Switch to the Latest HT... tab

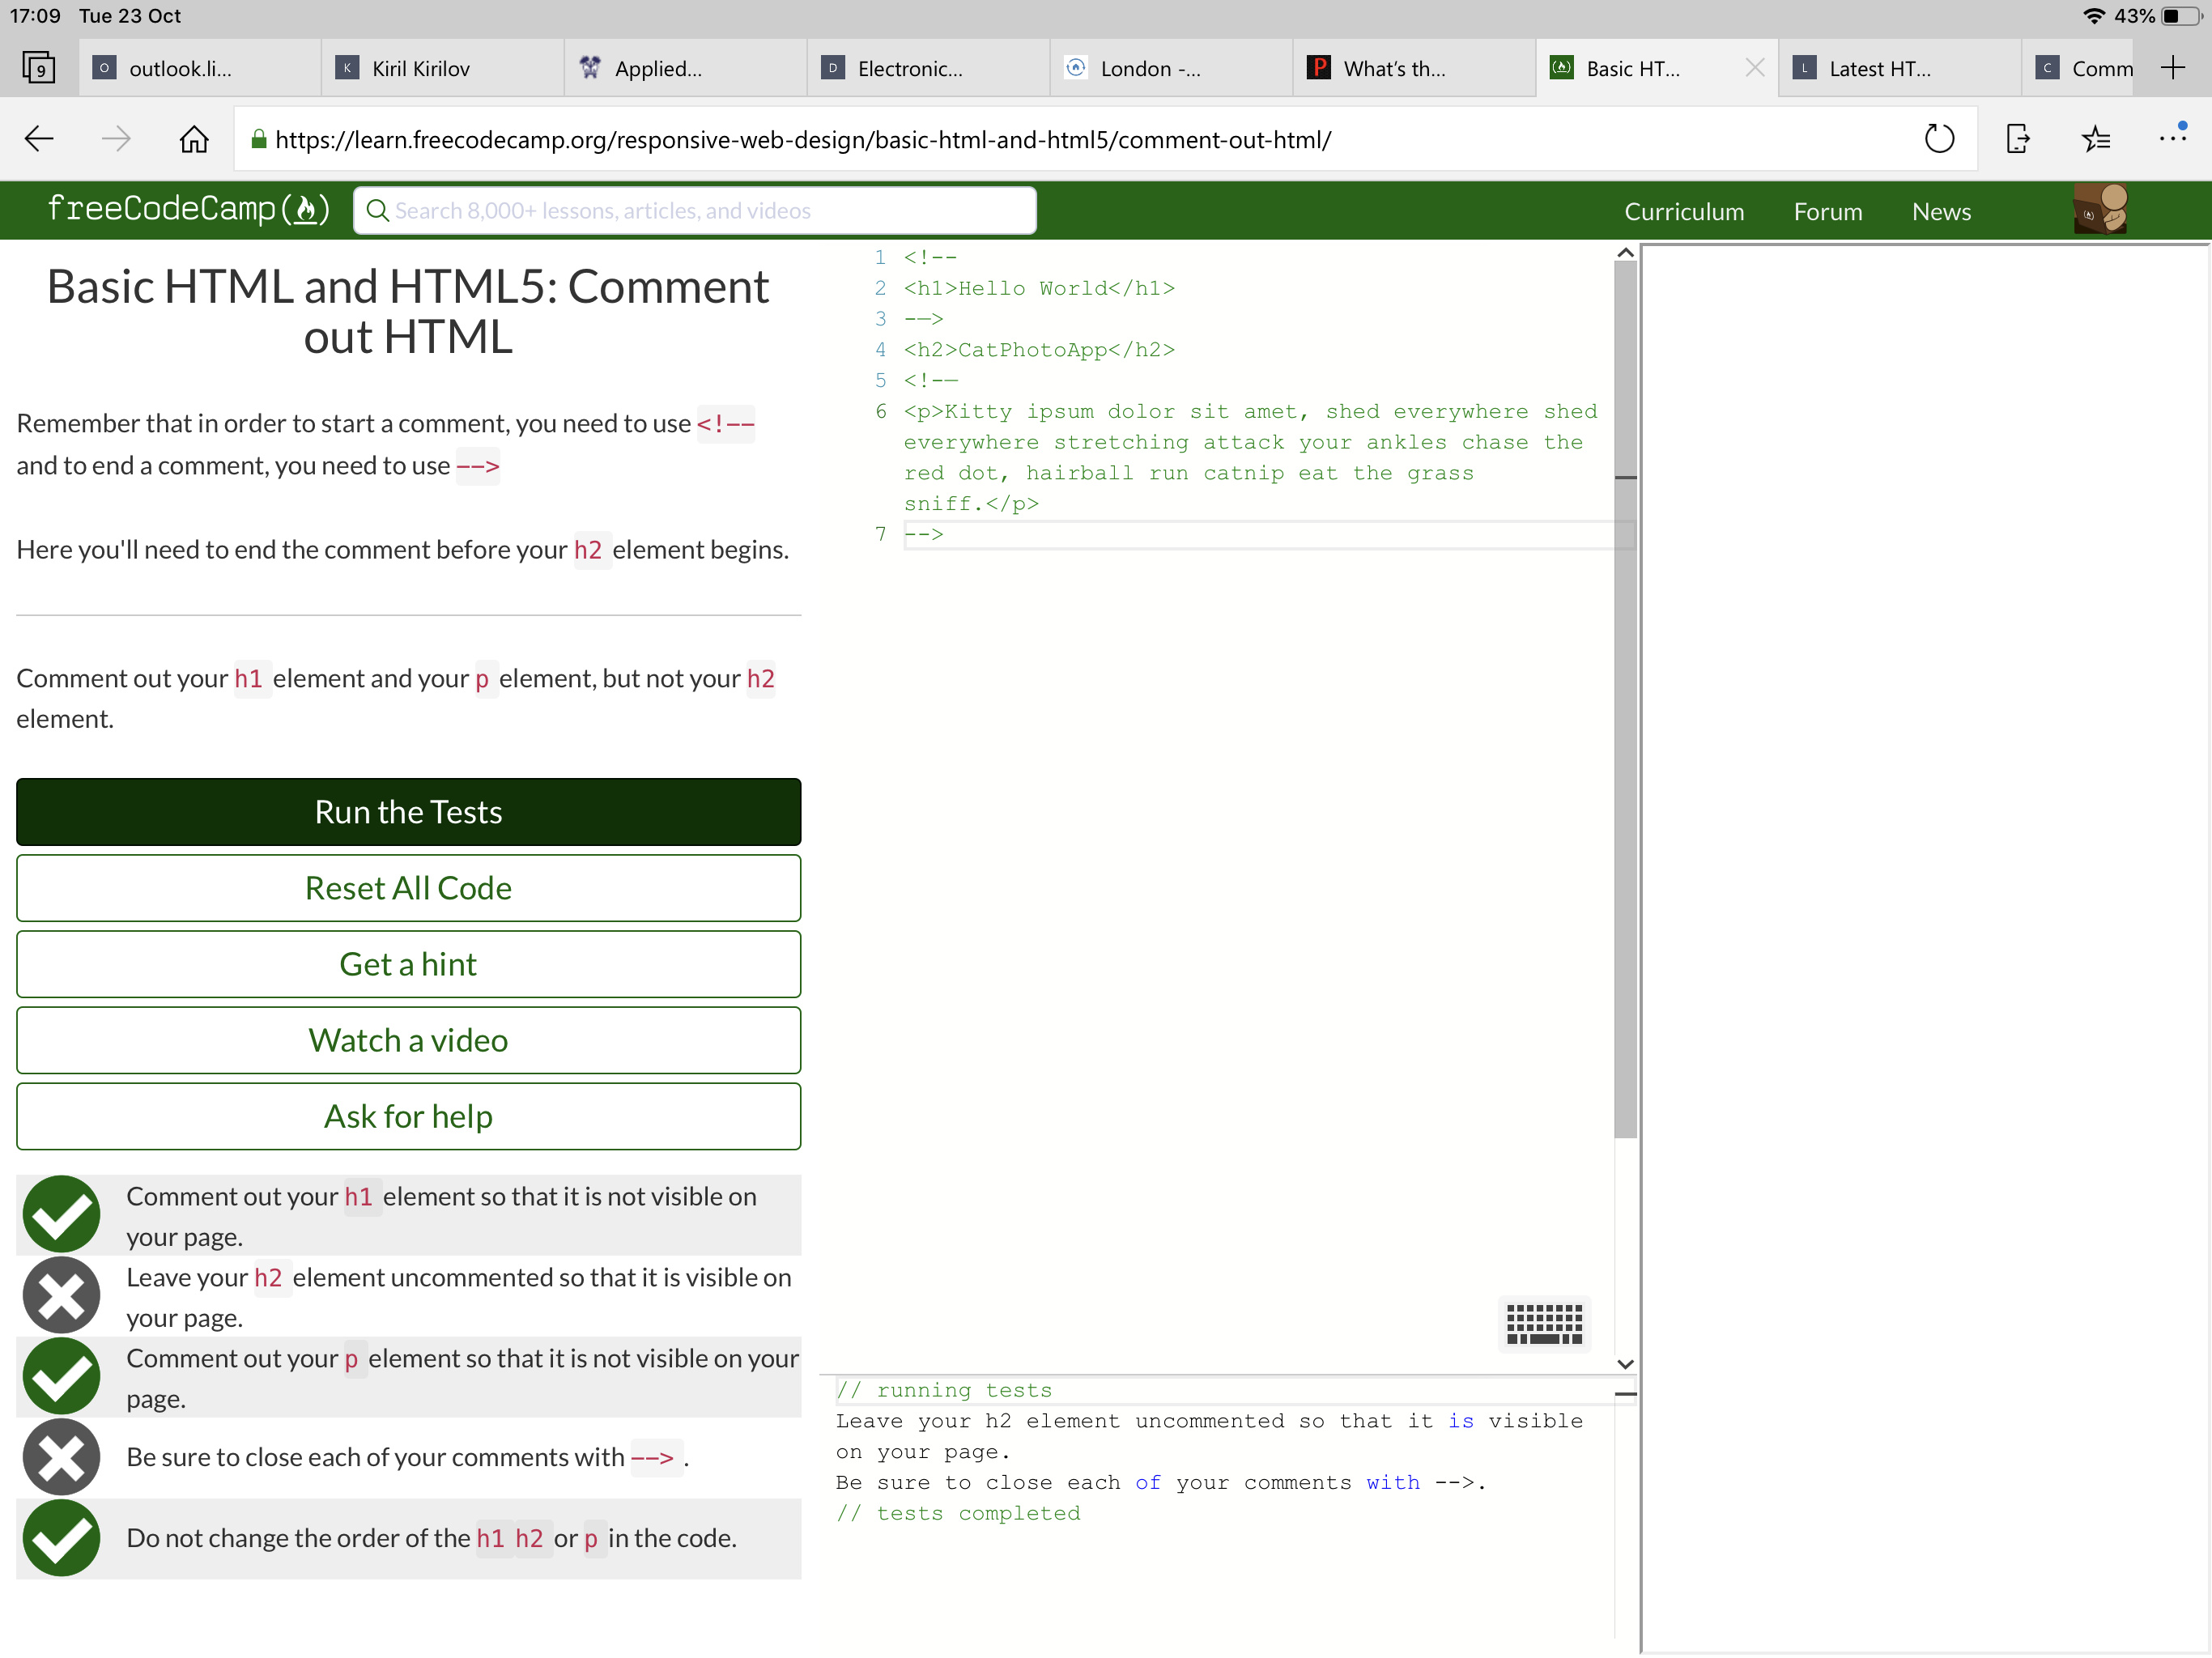click(1879, 68)
